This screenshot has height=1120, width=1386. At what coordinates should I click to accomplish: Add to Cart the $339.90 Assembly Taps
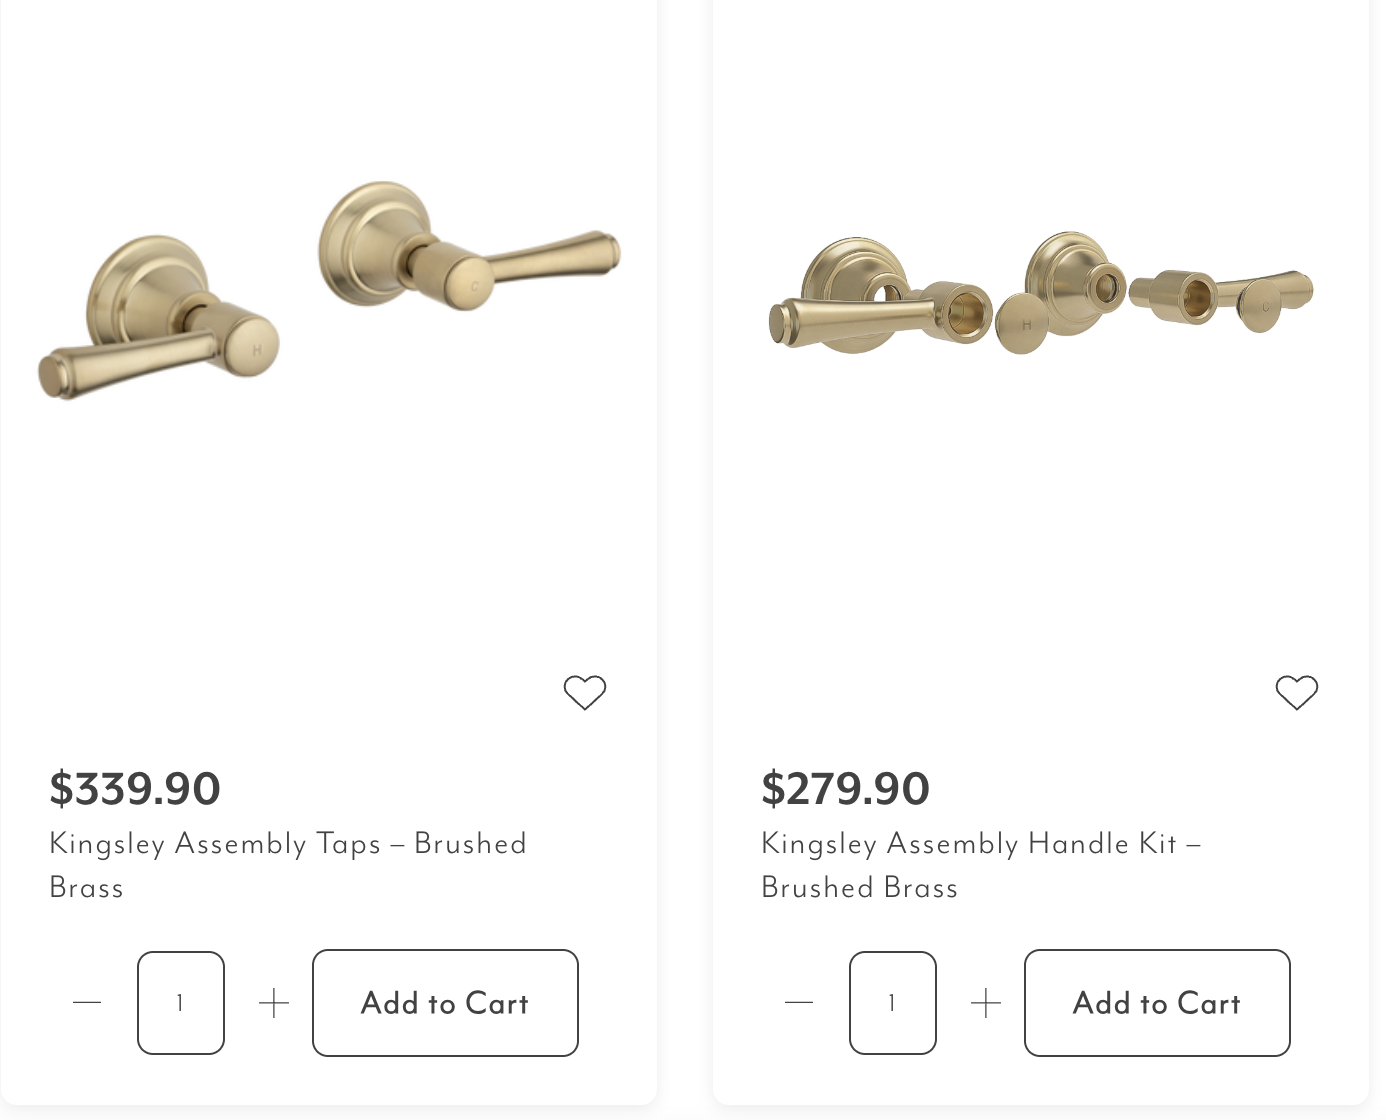click(445, 1002)
